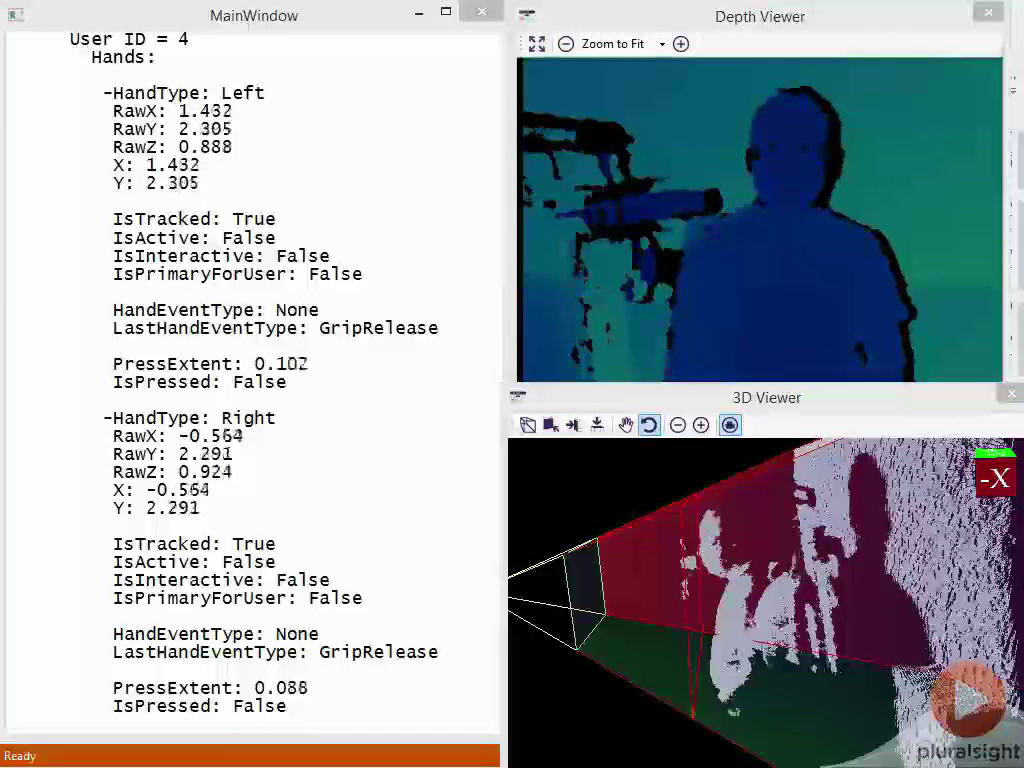1024x768 pixels.
Task: Click the 'Hands:' heading text
Action: pos(123,57)
